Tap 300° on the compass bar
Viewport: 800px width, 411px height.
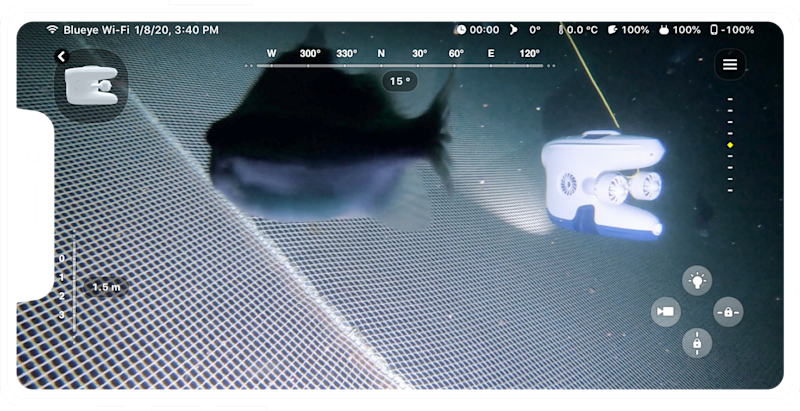[310, 54]
